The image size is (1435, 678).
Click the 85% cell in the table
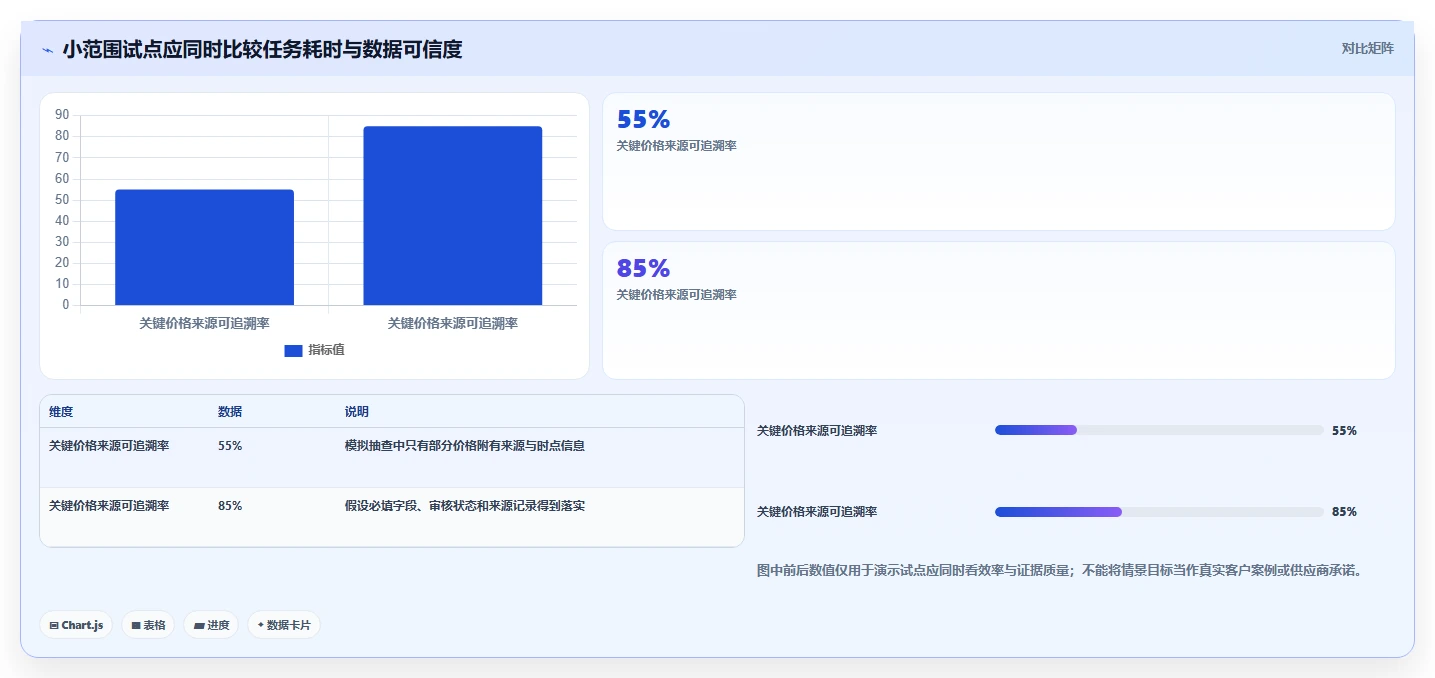coord(230,506)
